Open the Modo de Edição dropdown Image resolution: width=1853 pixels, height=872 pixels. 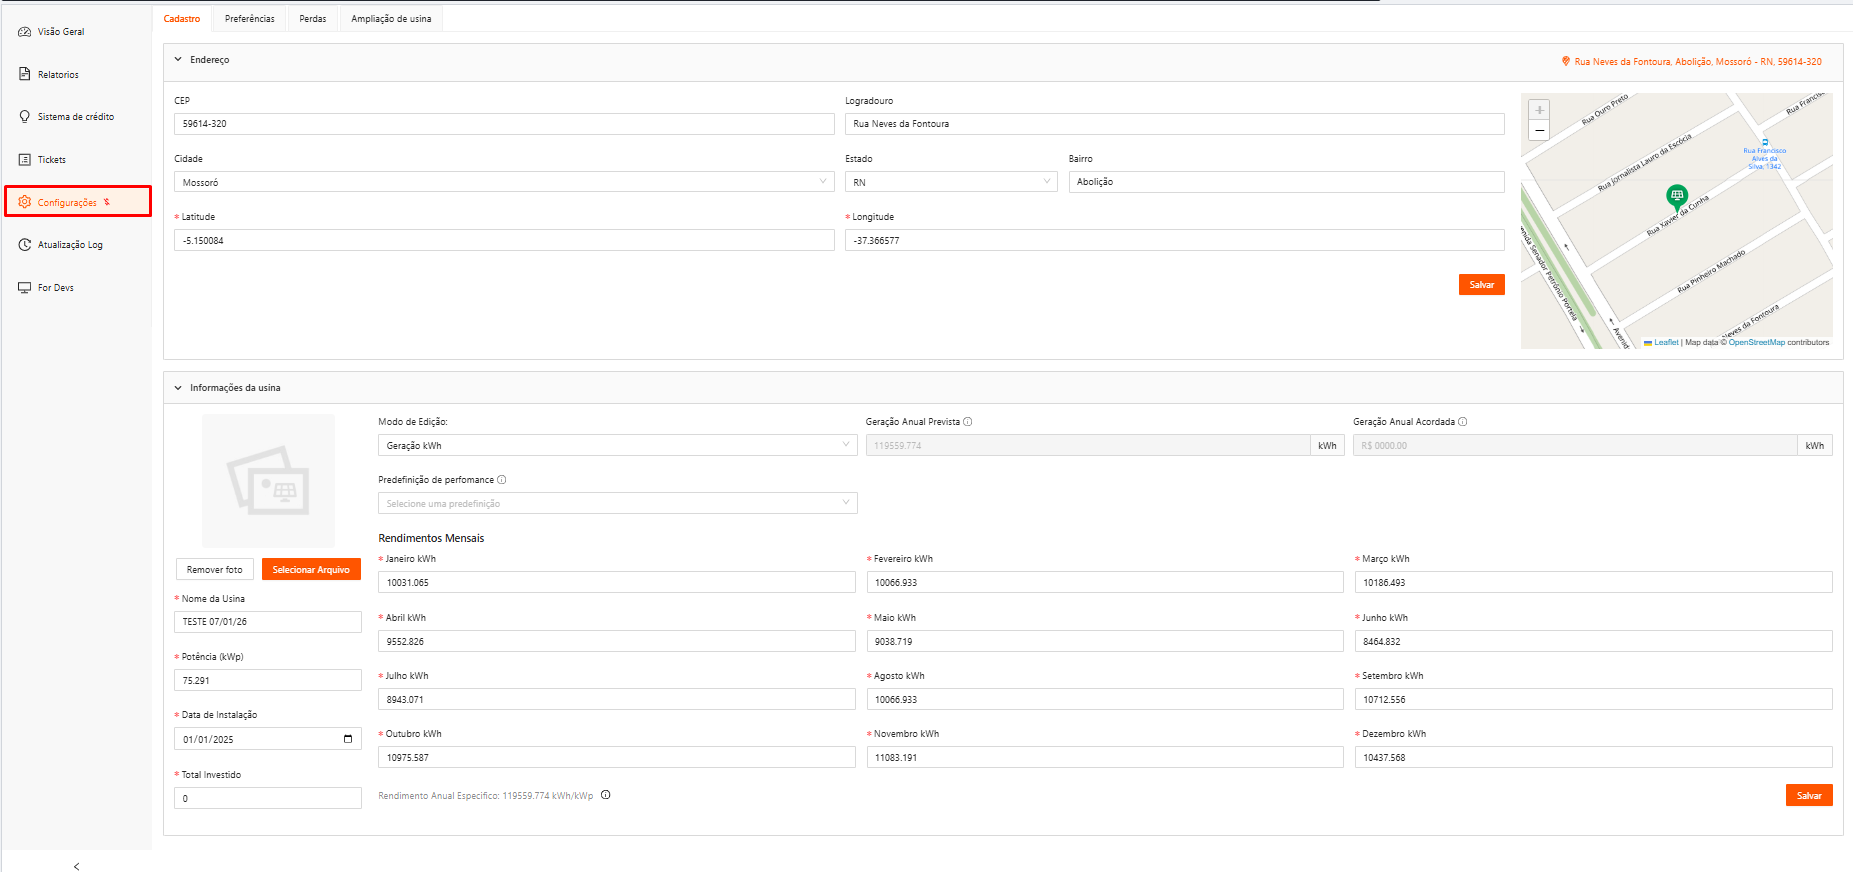(x=618, y=445)
